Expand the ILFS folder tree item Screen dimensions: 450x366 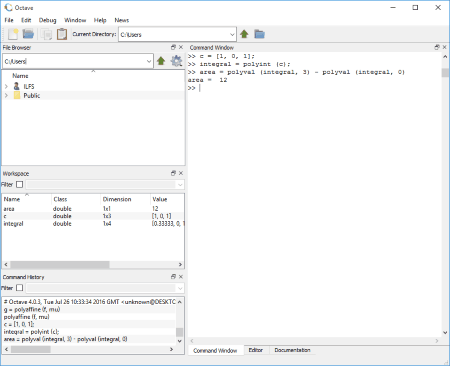[6, 86]
